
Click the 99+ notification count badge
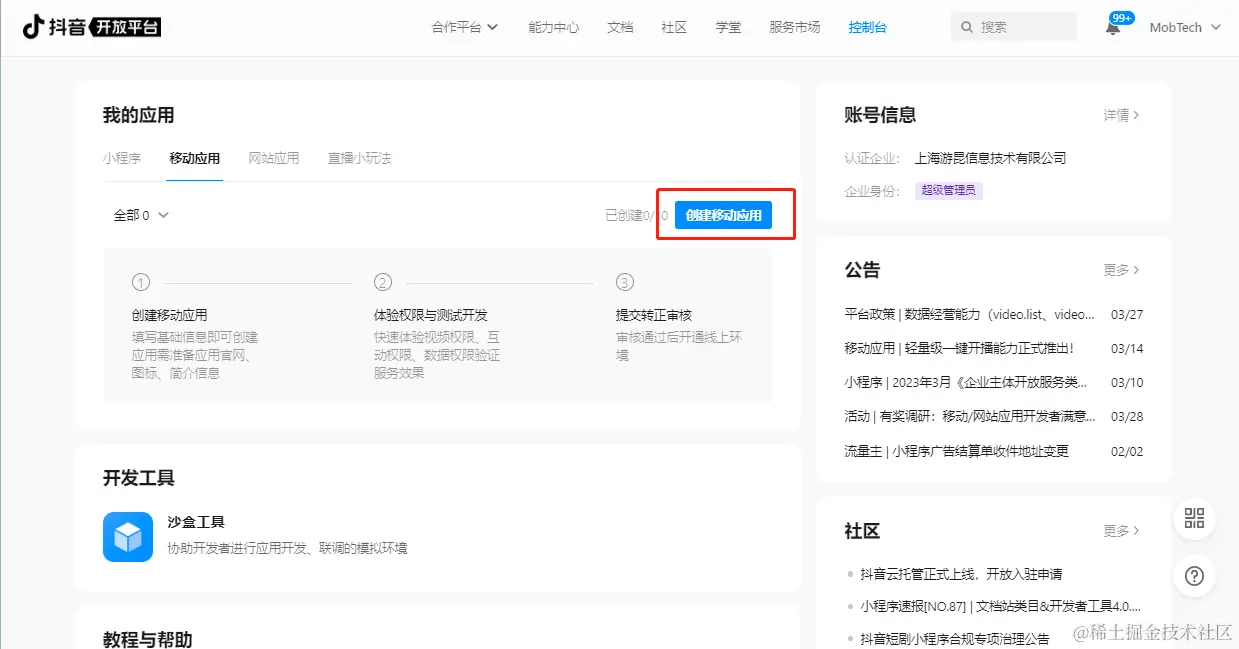point(1122,18)
